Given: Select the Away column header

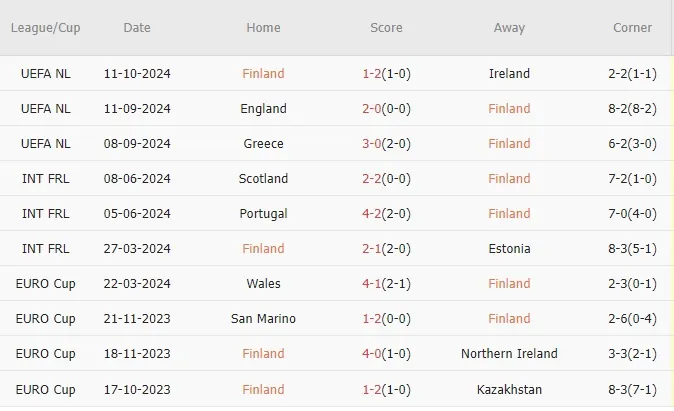Looking at the screenshot, I should pyautogui.click(x=509, y=28).
